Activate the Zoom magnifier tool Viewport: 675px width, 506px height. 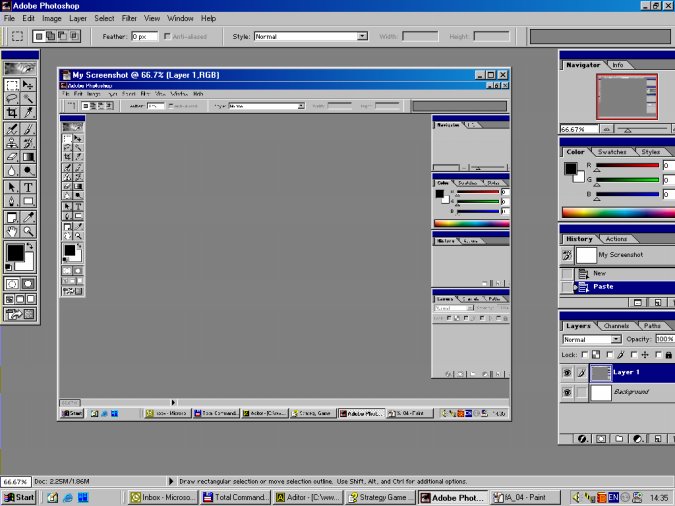[x=28, y=231]
